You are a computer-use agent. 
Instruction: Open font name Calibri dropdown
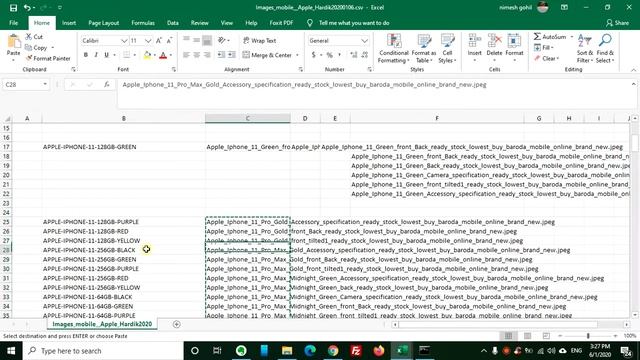(124, 40)
